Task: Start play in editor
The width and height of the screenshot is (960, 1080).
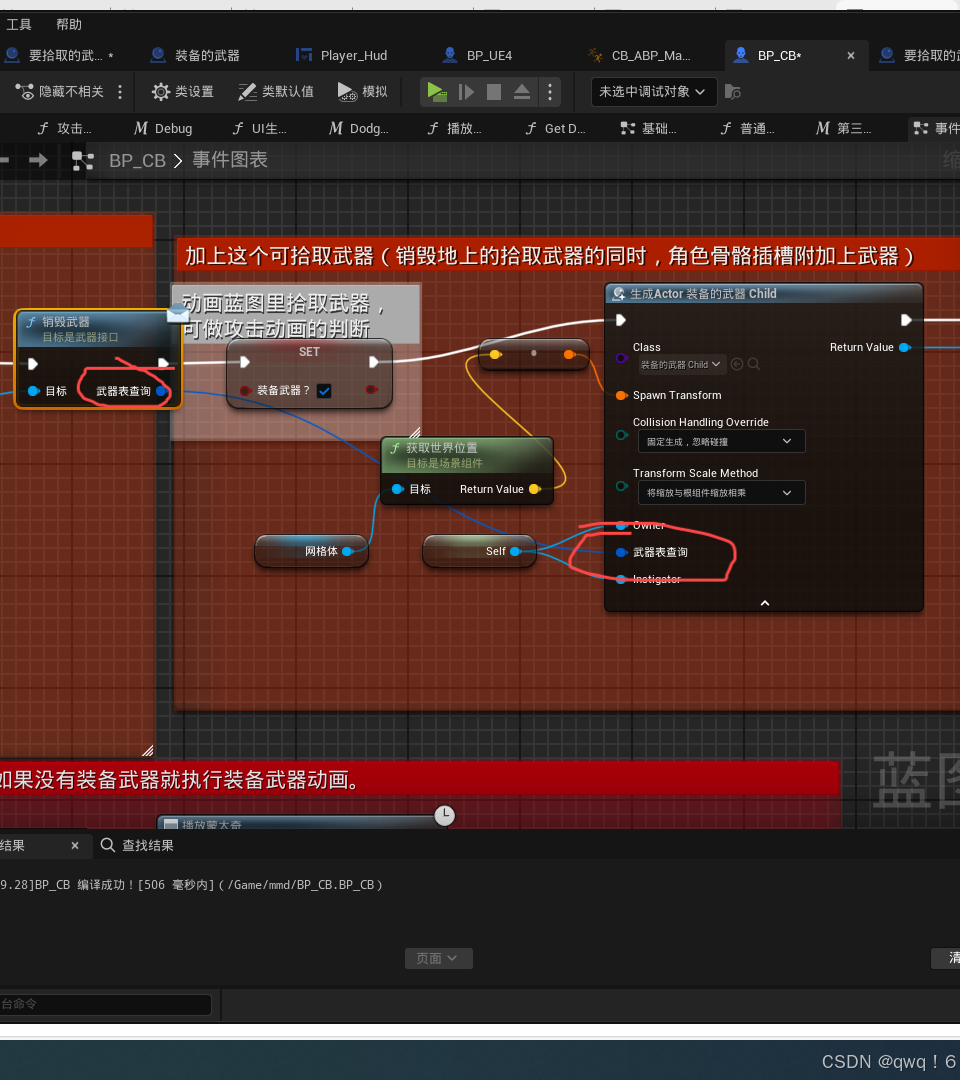Action: 437,92
